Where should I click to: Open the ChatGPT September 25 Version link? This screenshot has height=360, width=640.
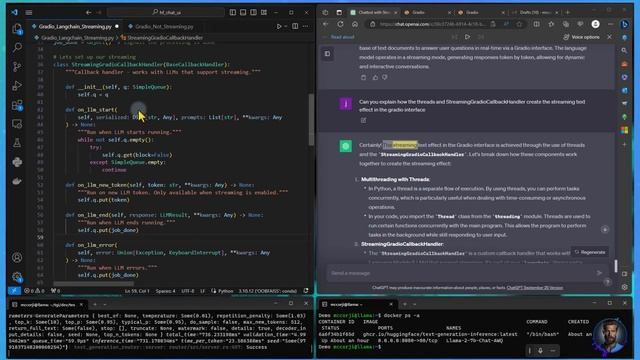(535, 287)
